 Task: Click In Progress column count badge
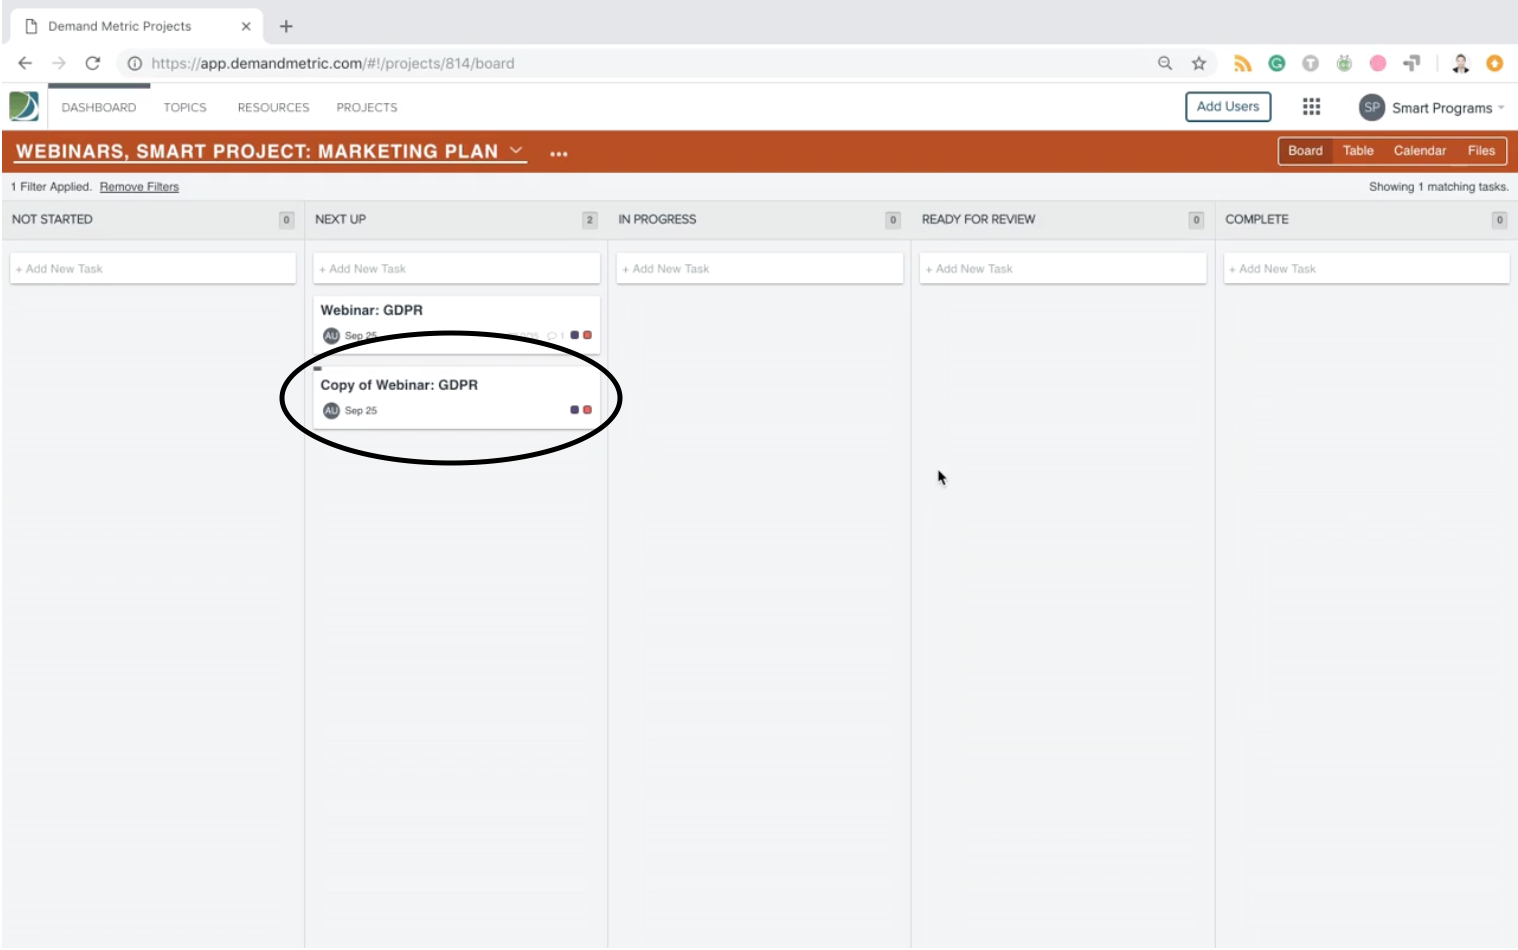point(893,220)
